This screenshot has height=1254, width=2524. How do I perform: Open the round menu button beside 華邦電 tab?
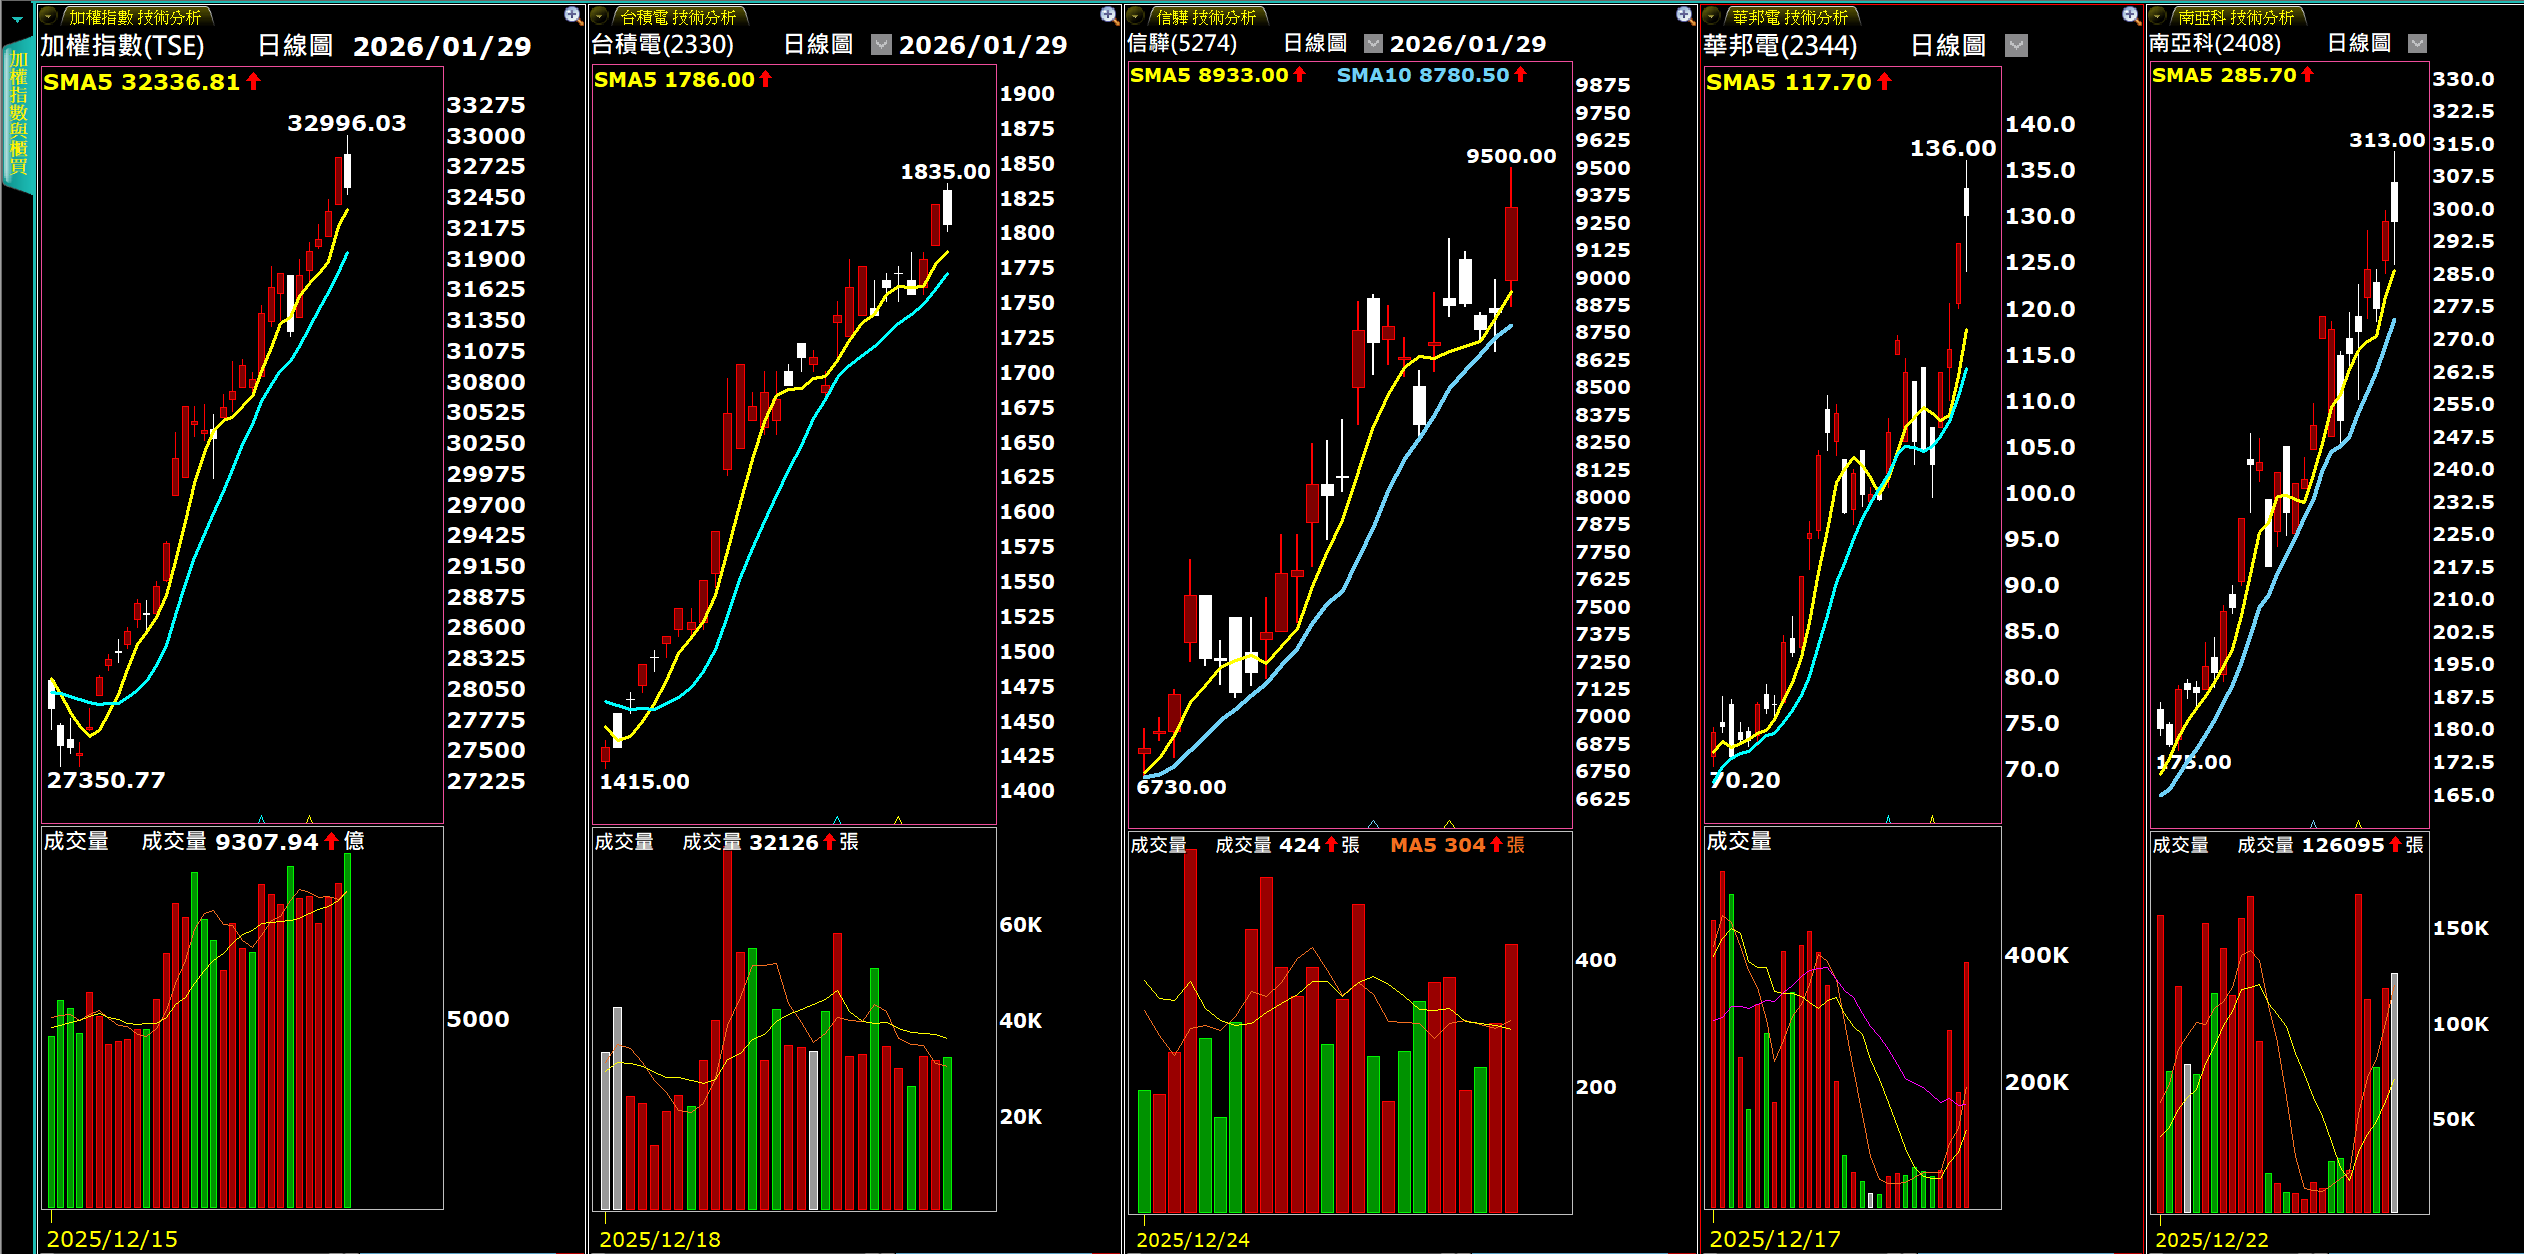point(1712,17)
